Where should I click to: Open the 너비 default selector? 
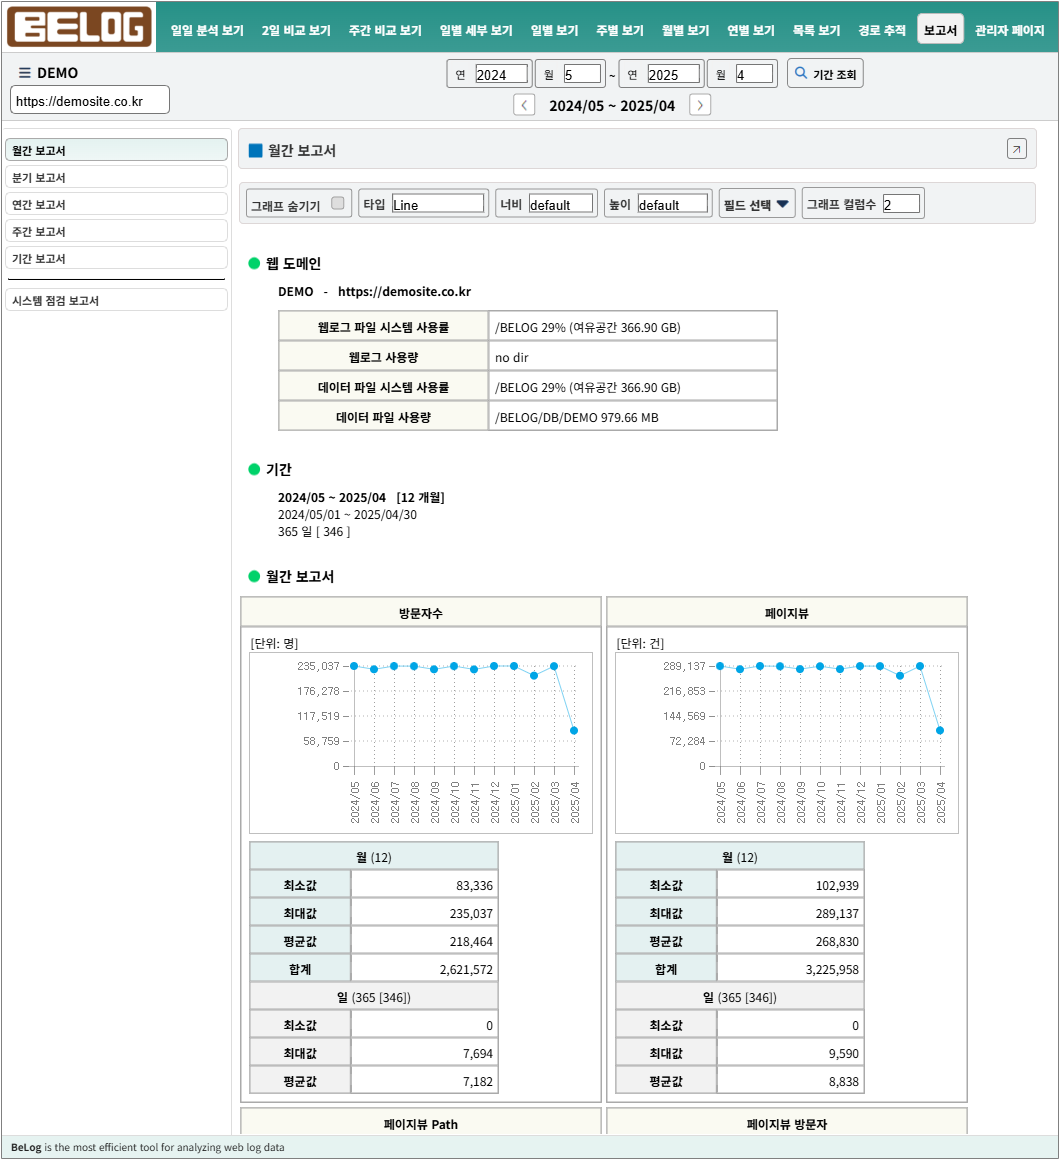561,203
